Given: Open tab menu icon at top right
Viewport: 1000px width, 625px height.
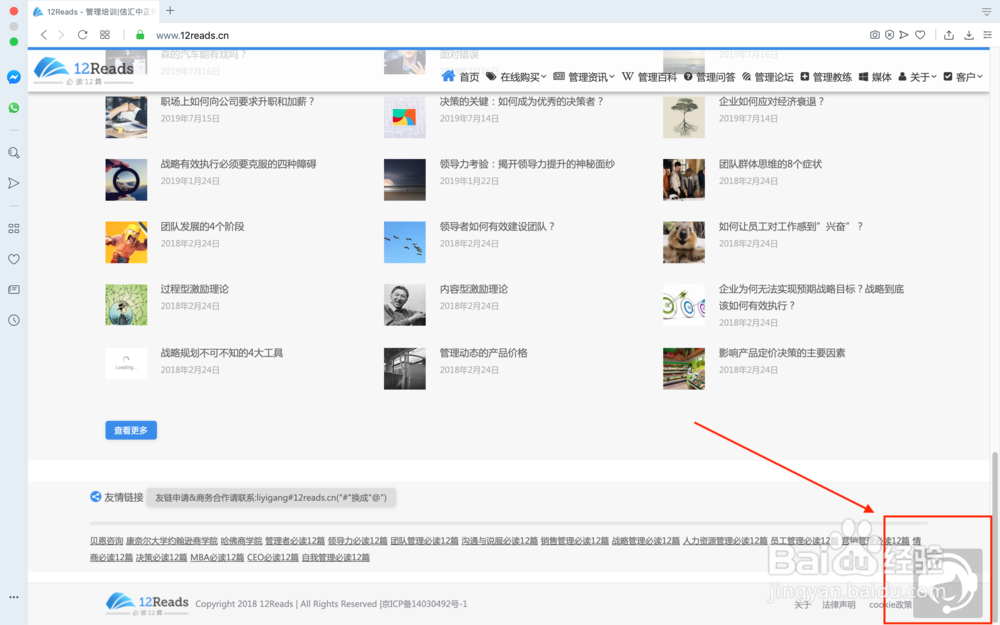Looking at the screenshot, I should (987, 11).
